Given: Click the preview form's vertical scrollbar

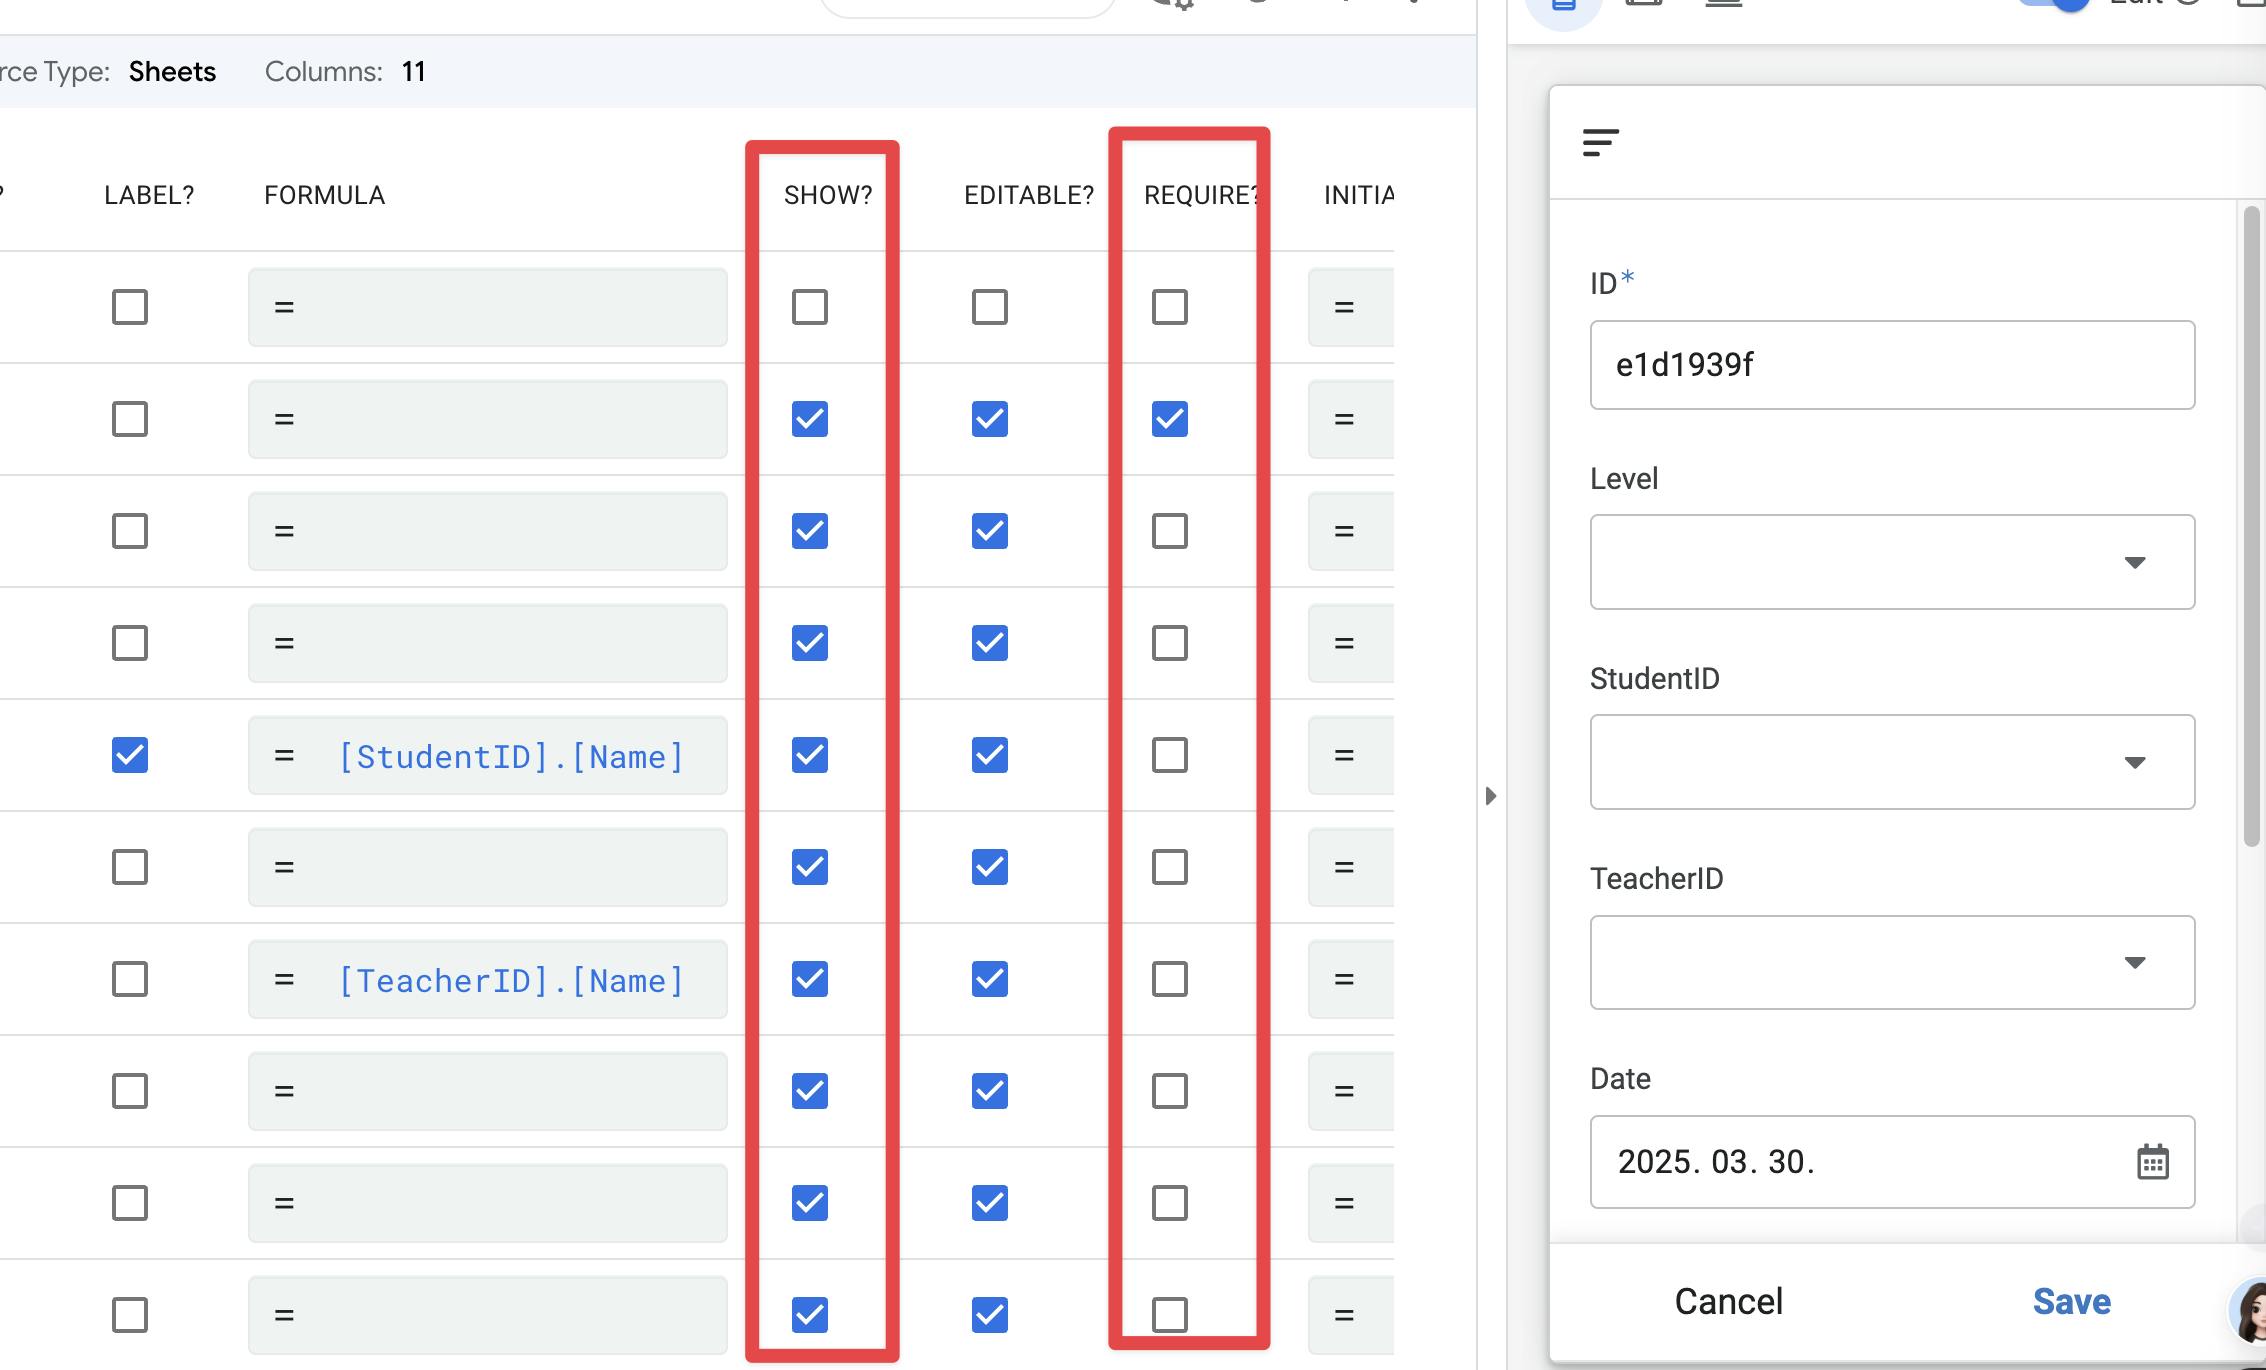Looking at the screenshot, I should (x=2251, y=527).
